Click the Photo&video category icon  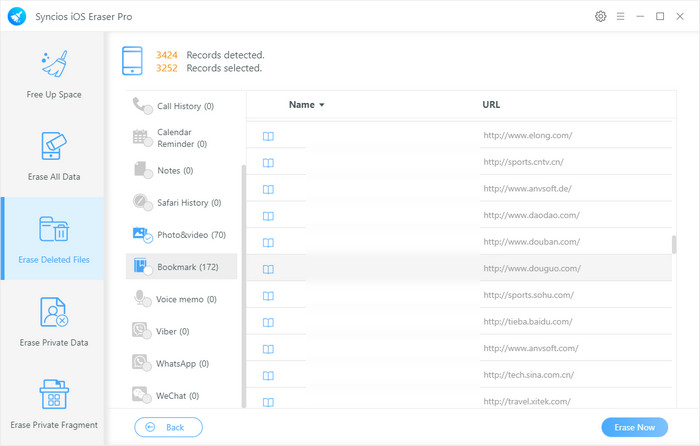point(142,234)
